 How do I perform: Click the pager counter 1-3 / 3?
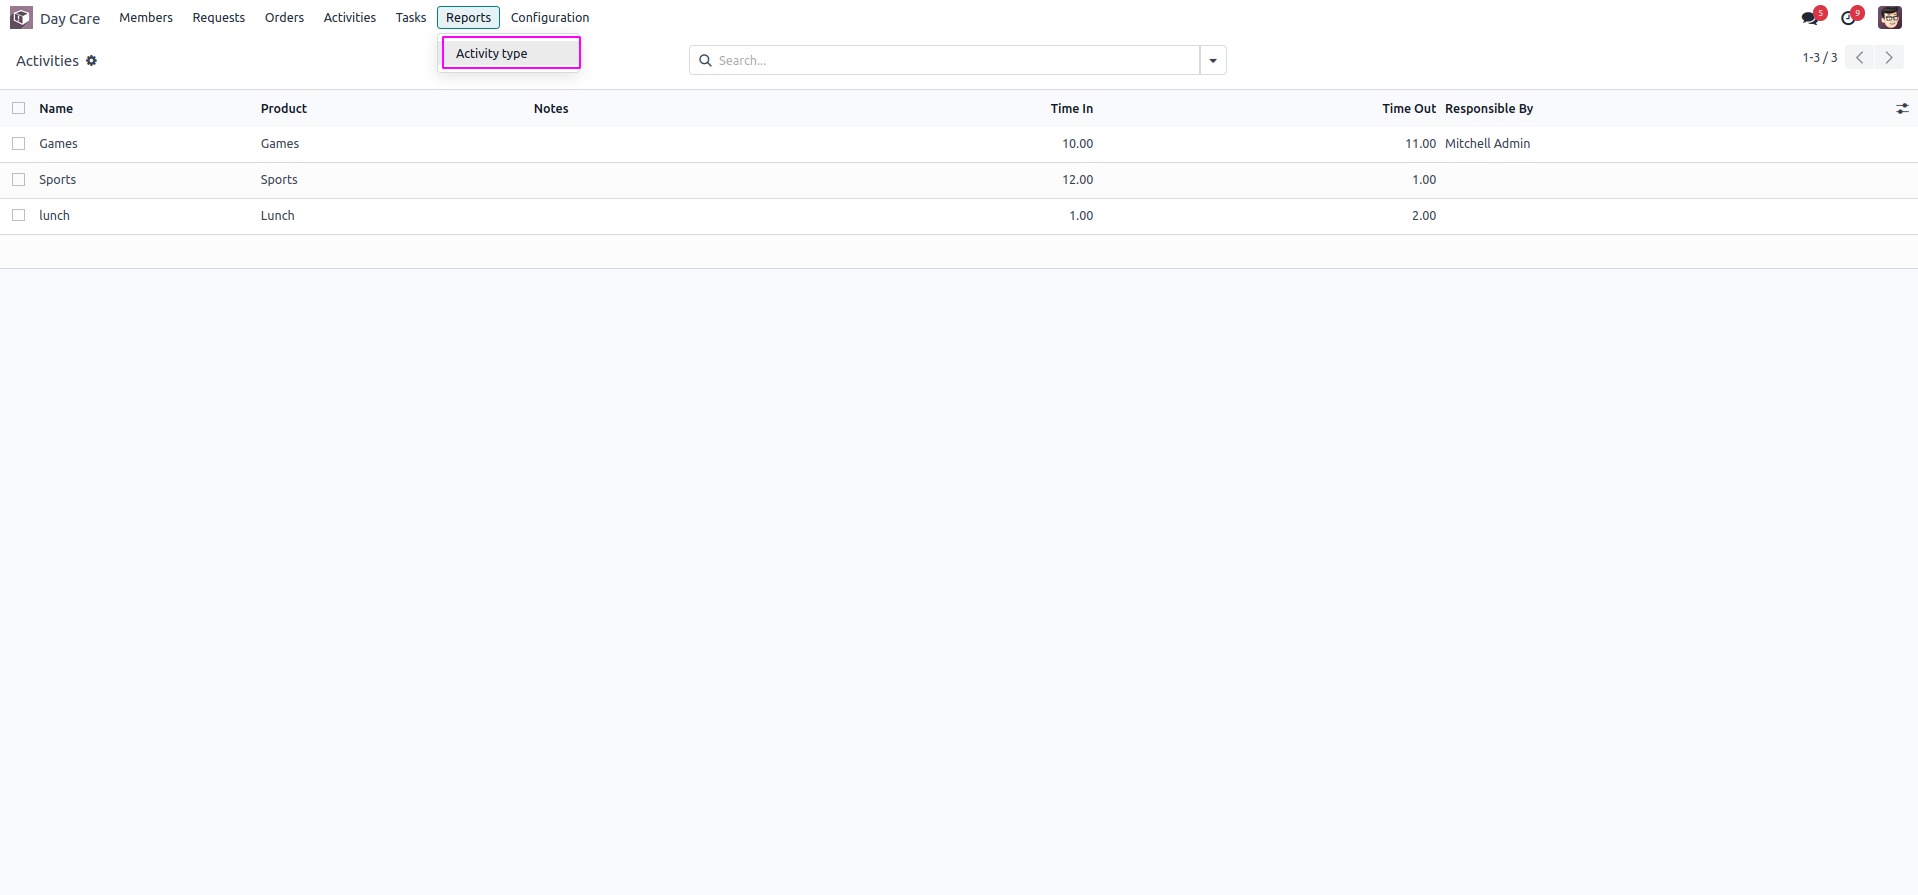coord(1820,58)
